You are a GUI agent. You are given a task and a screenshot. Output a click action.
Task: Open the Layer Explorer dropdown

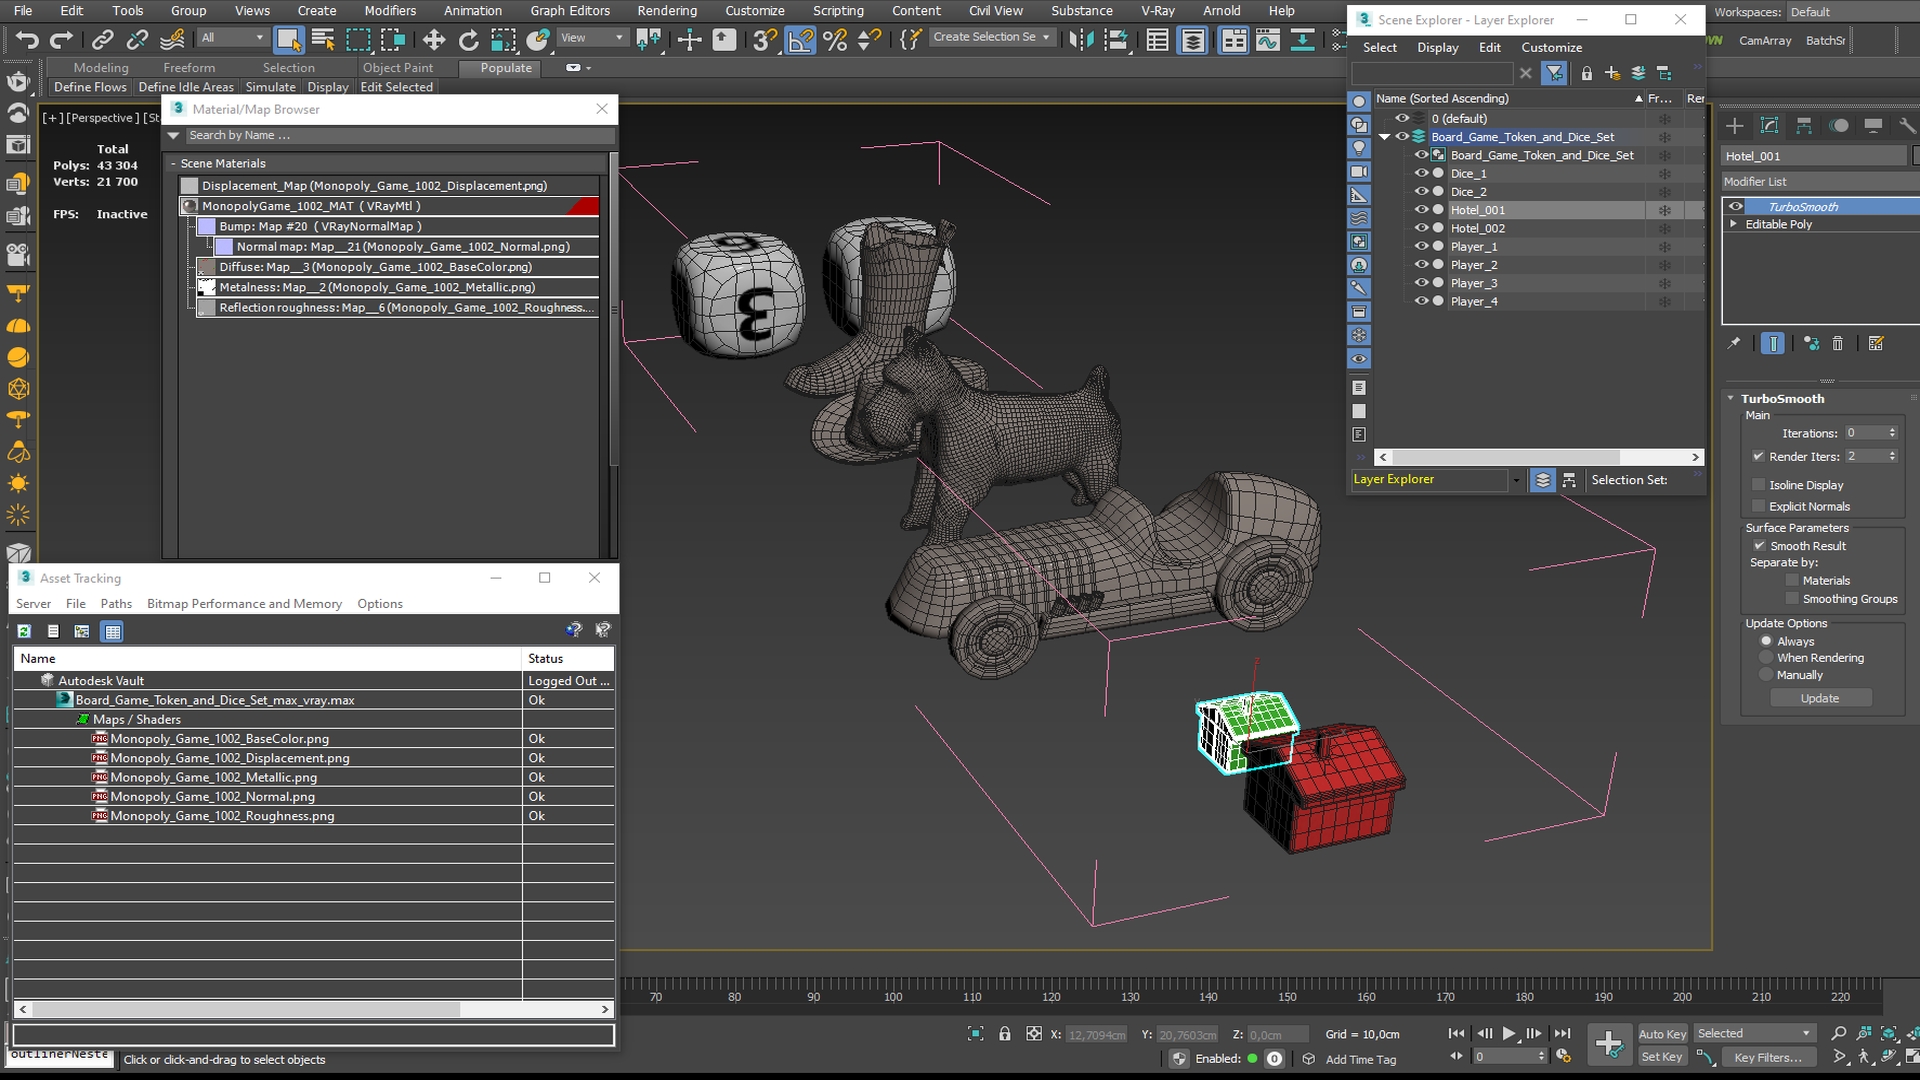[x=1516, y=480]
